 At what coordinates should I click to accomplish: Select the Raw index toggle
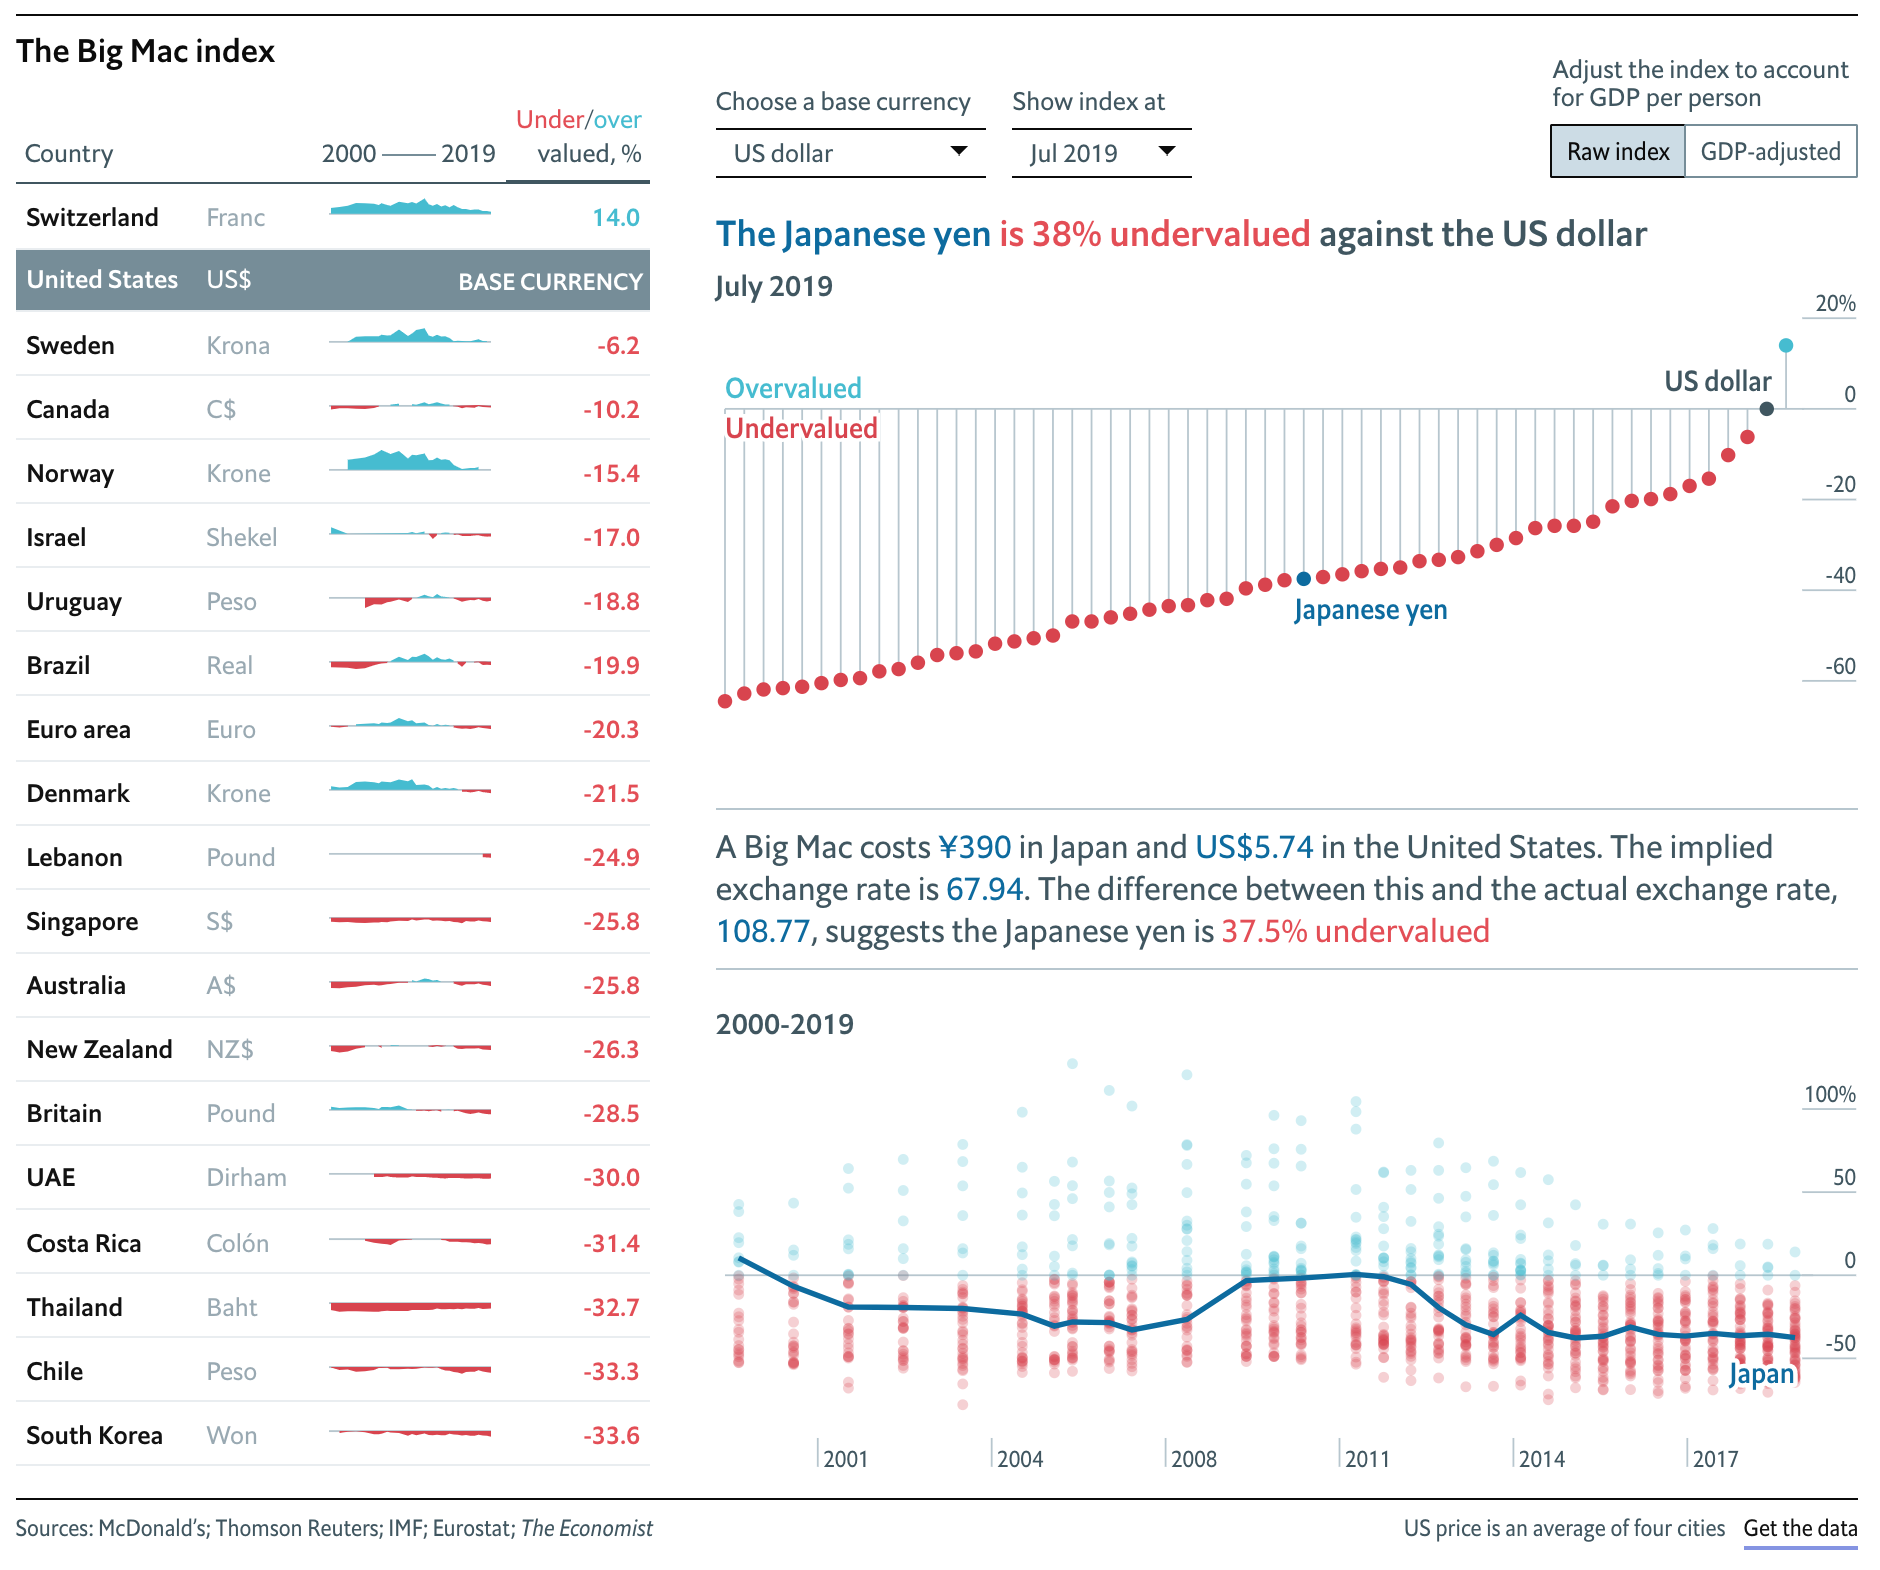(x=1617, y=151)
